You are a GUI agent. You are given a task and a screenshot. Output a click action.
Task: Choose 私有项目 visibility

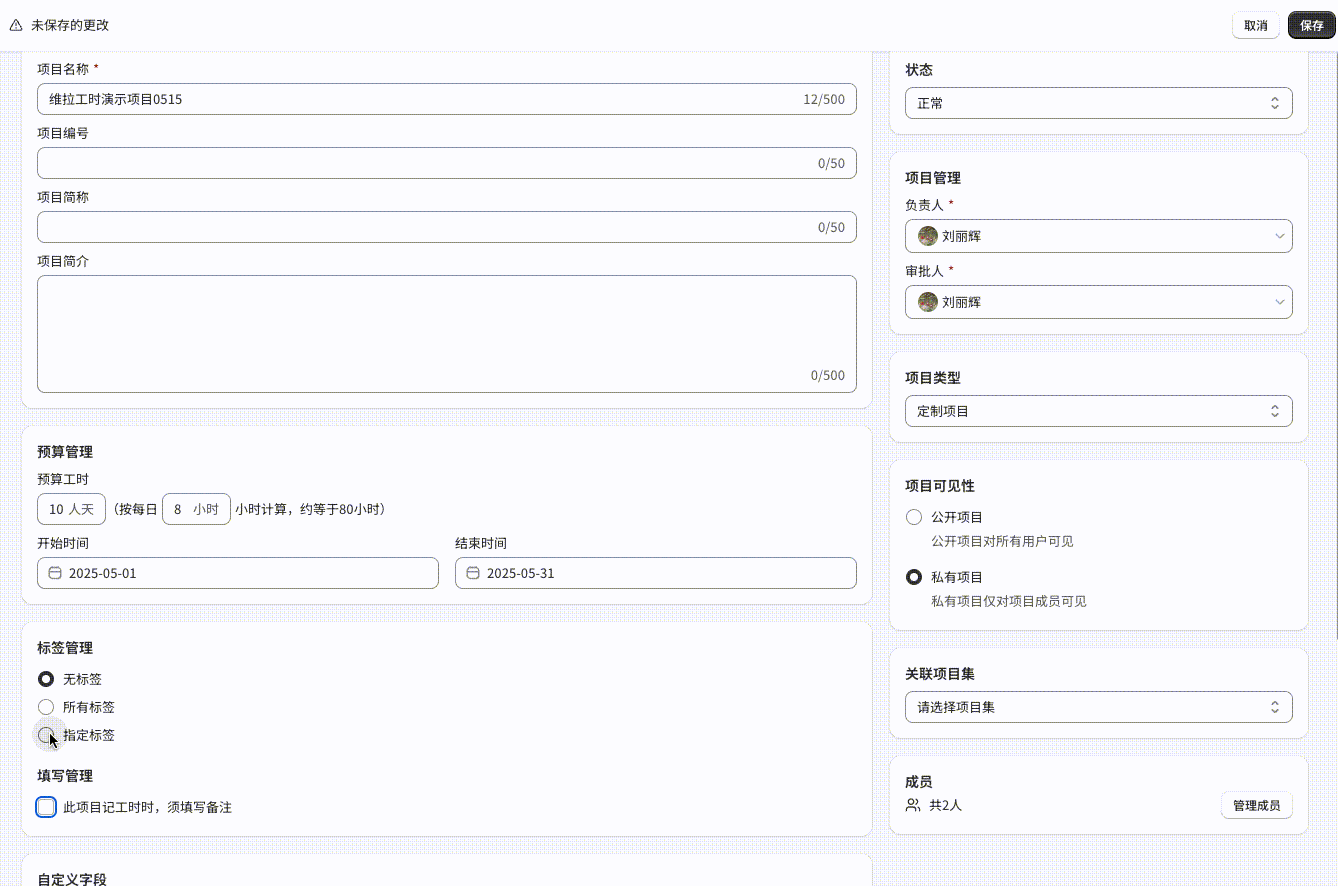pyautogui.click(x=914, y=577)
